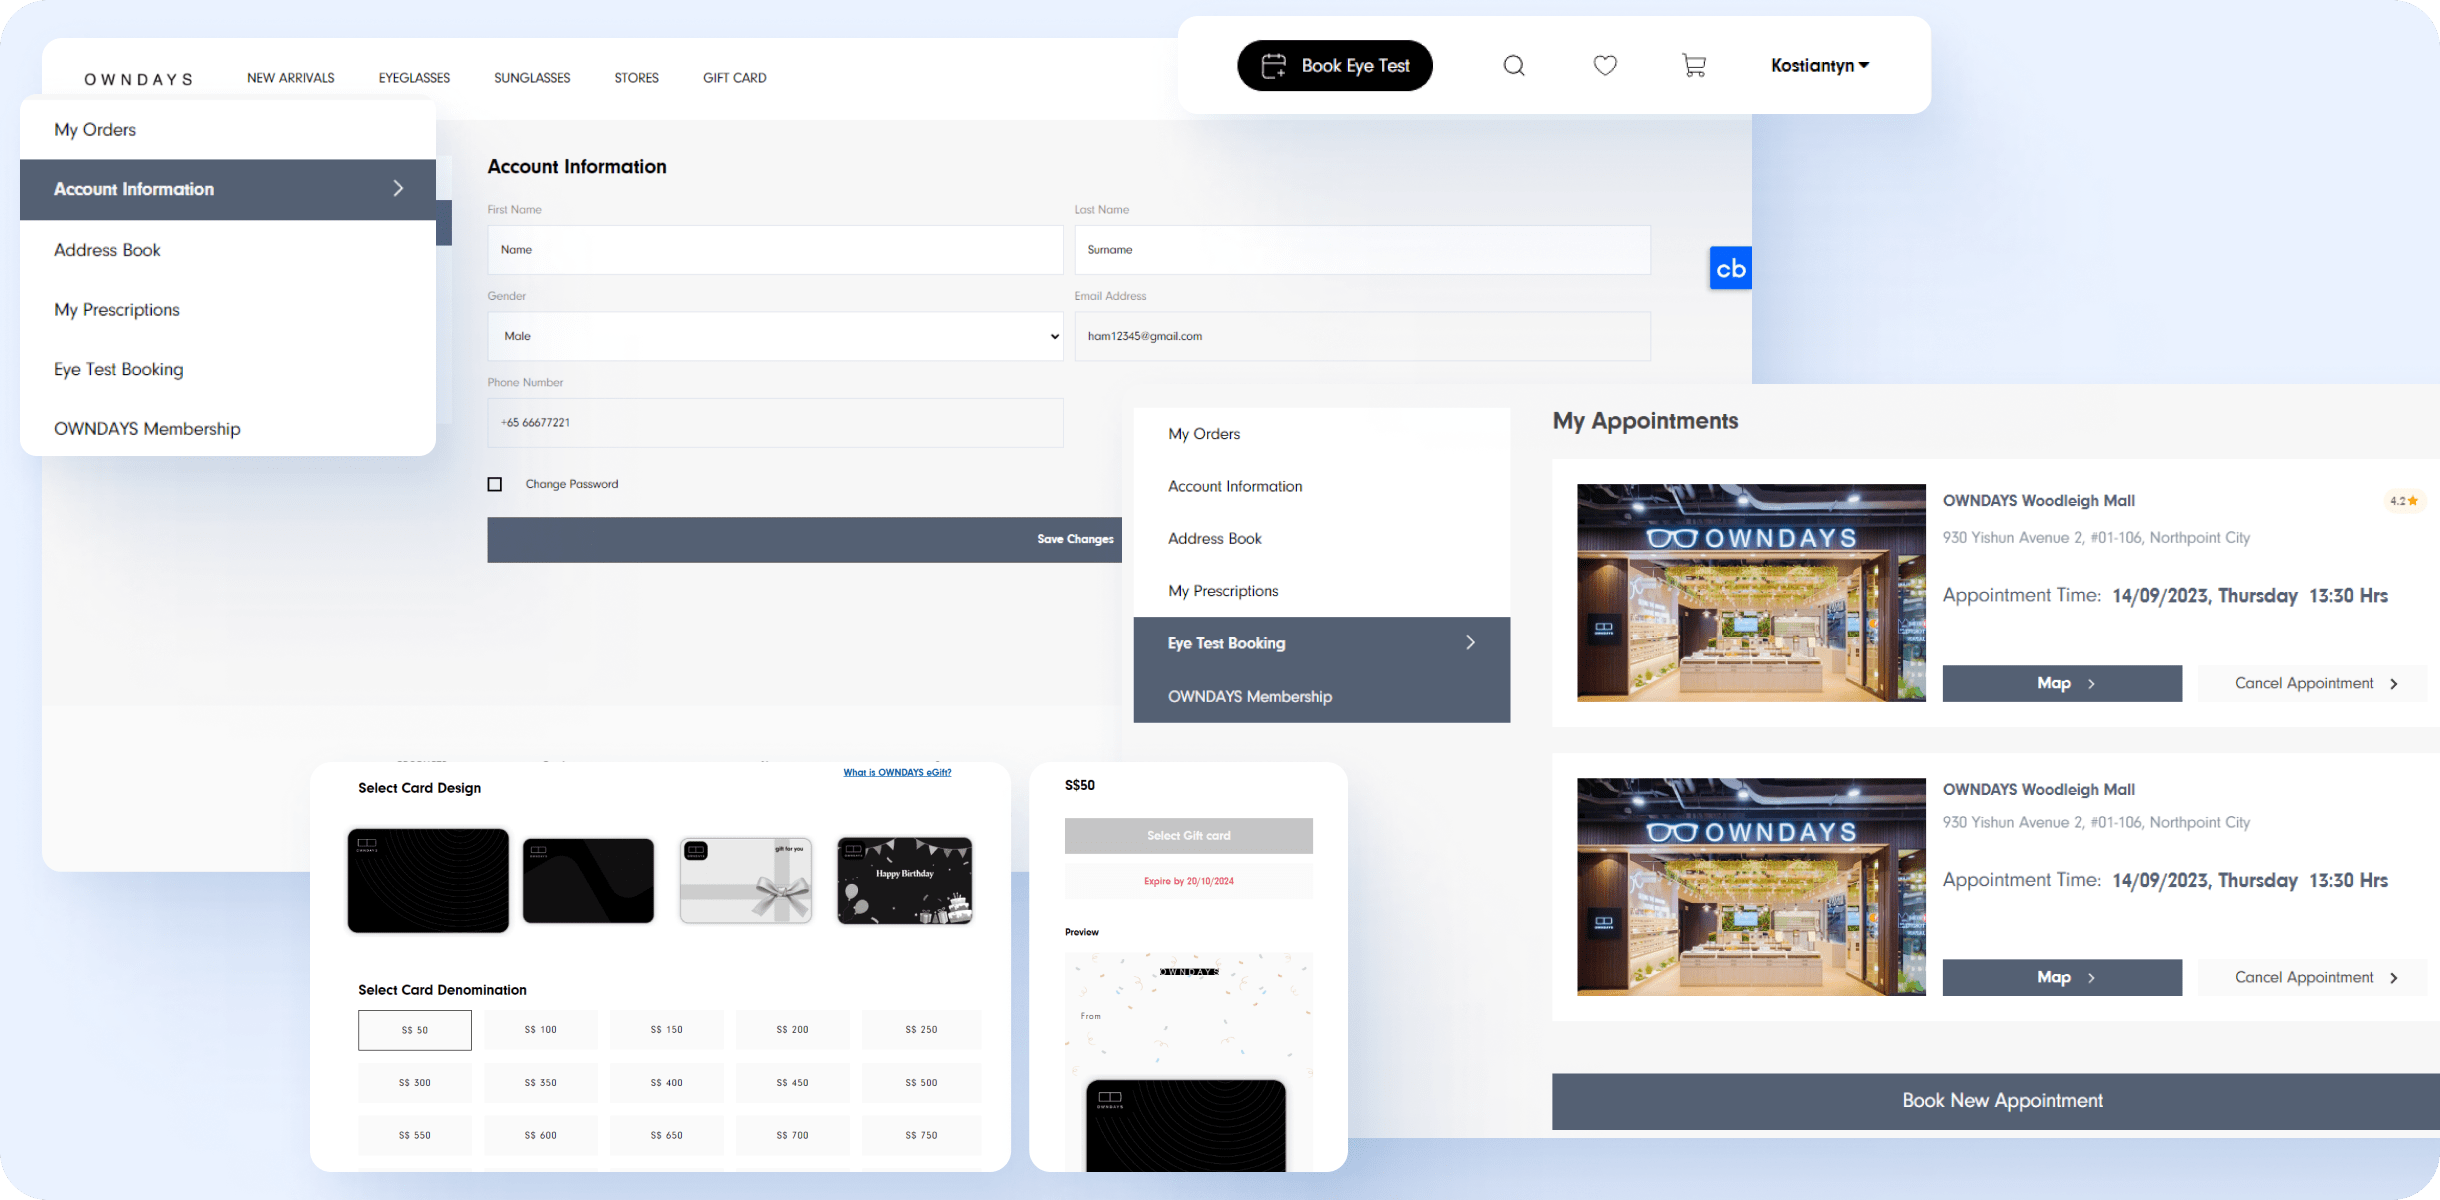Click the Account Information chevron arrow

coord(398,189)
